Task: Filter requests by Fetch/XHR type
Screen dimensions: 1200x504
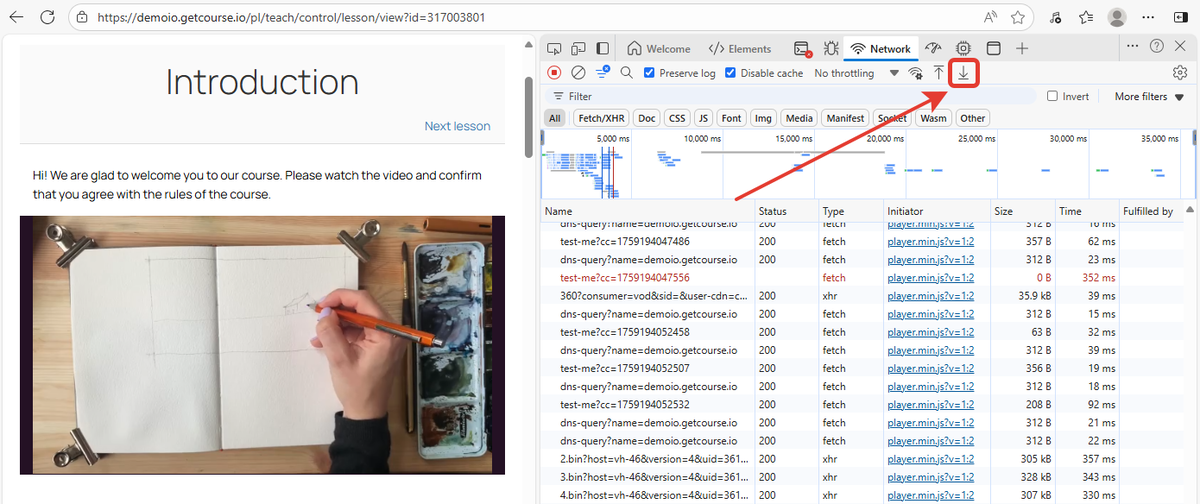Action: [600, 118]
